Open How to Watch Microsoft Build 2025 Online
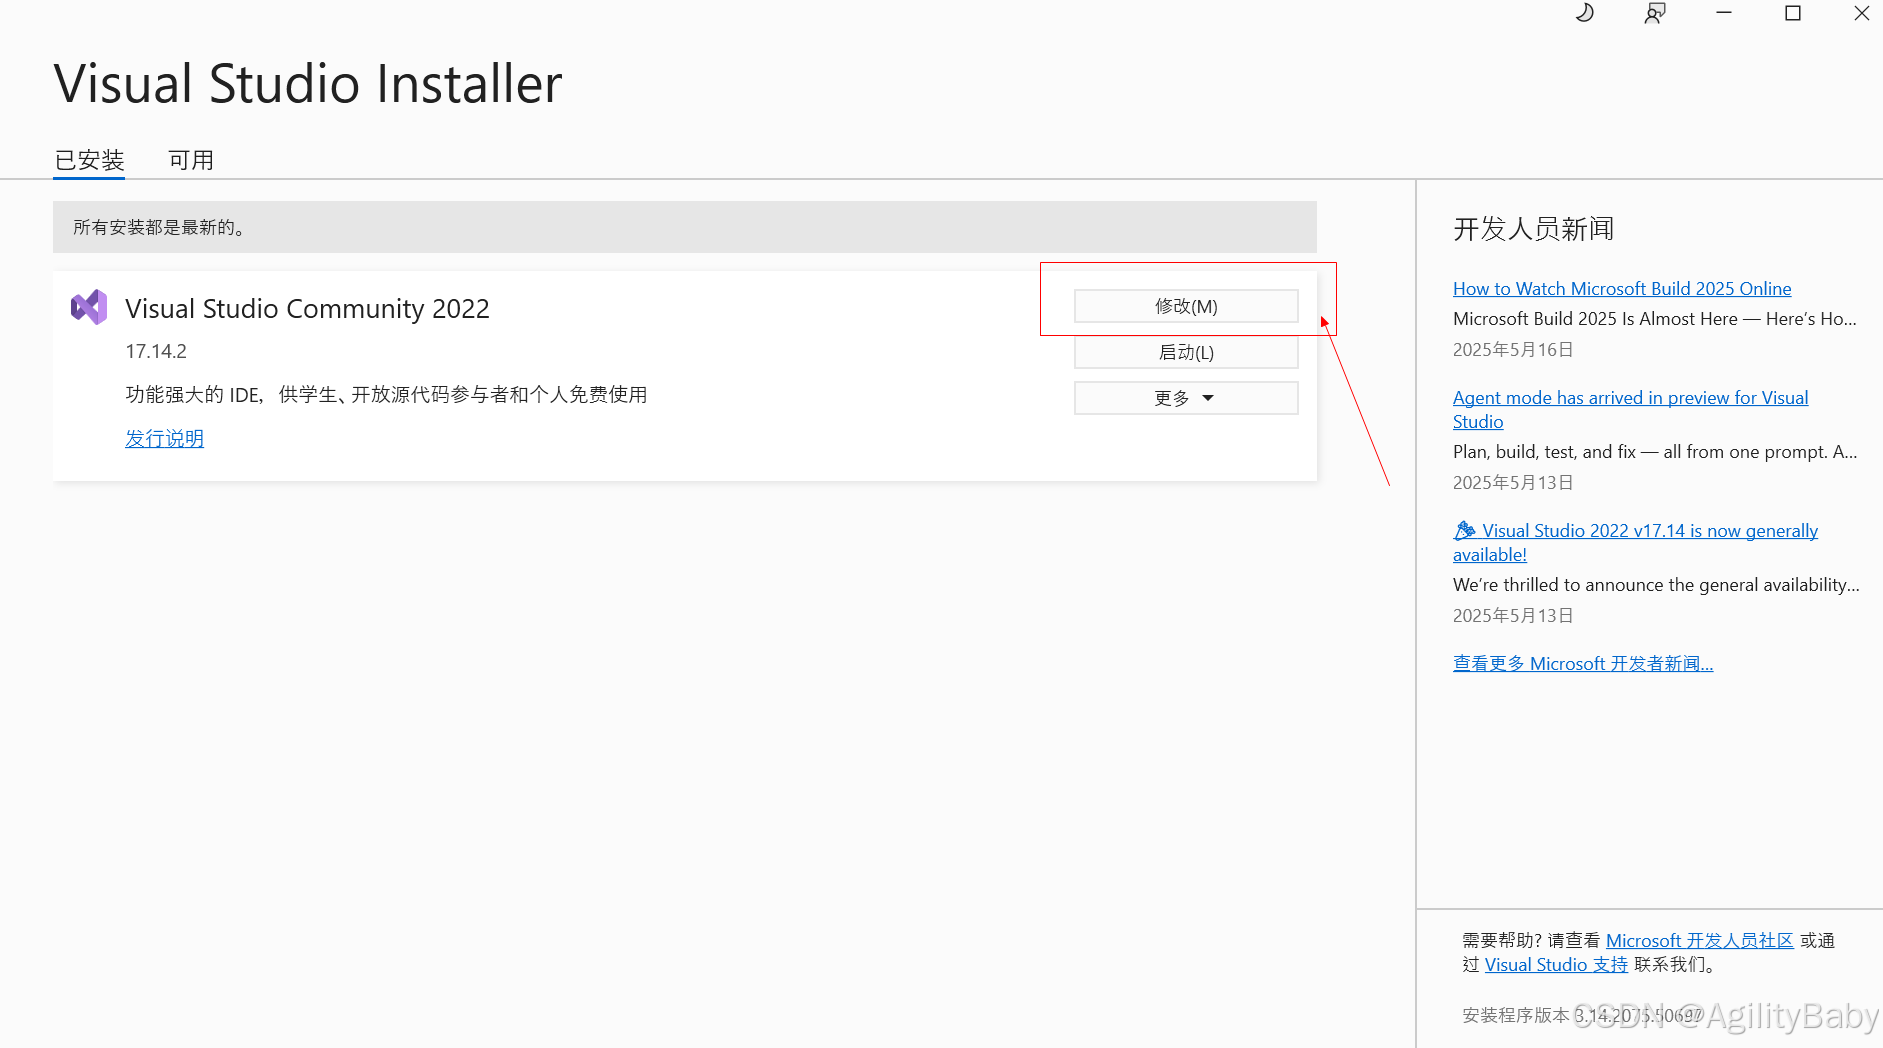1883x1048 pixels. pos(1622,288)
